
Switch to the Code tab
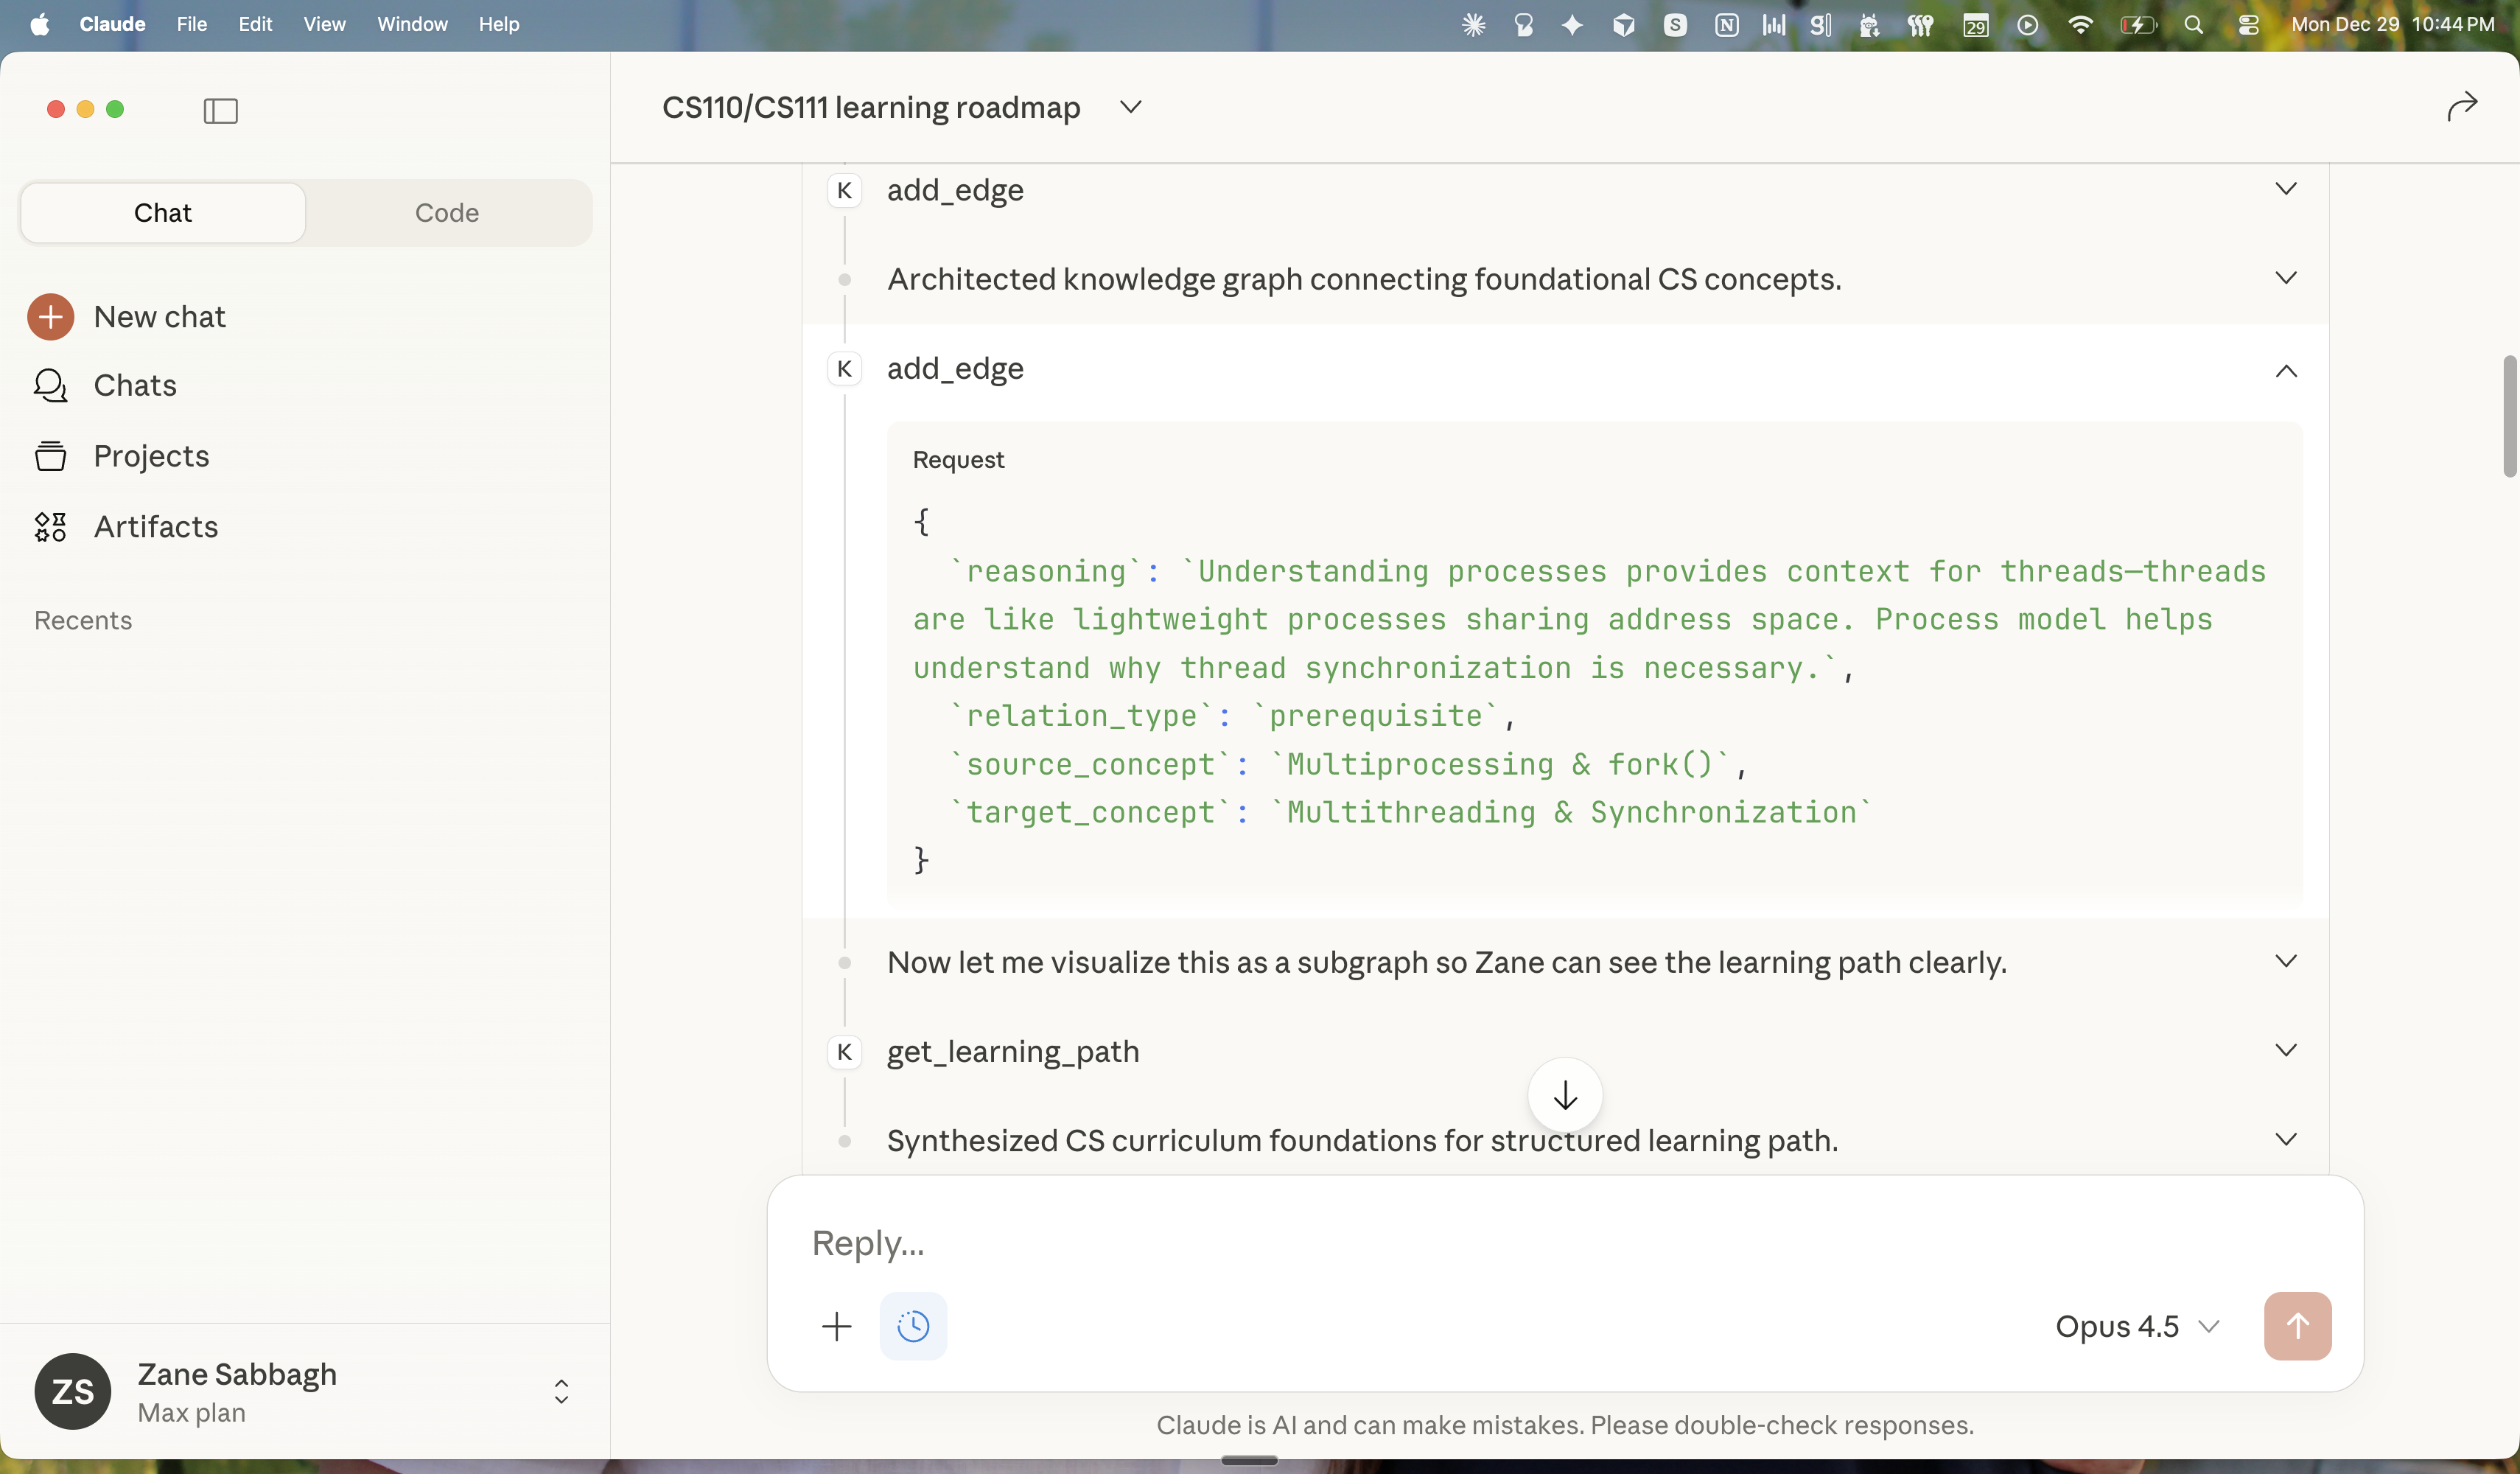(447, 212)
